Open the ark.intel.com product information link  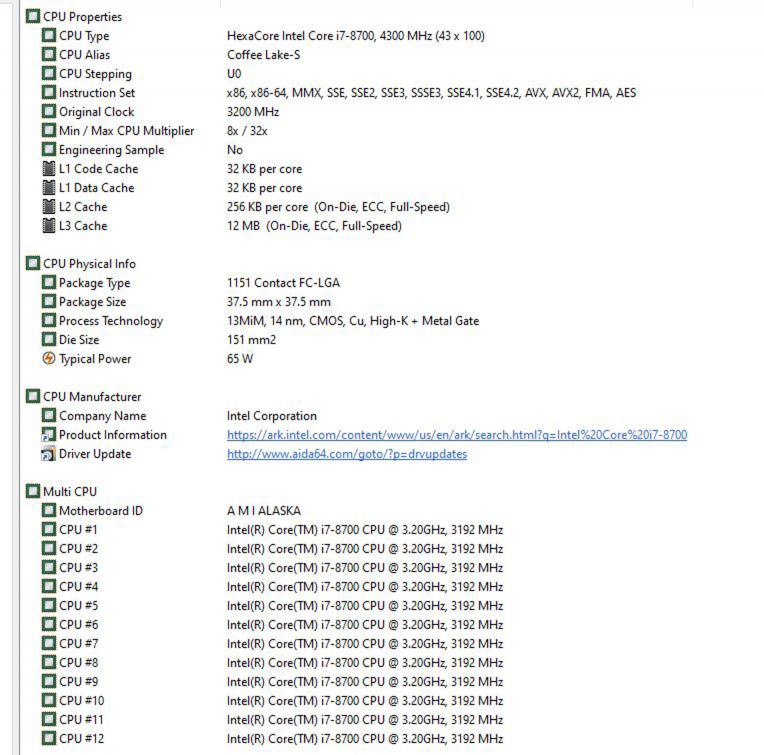tap(457, 434)
